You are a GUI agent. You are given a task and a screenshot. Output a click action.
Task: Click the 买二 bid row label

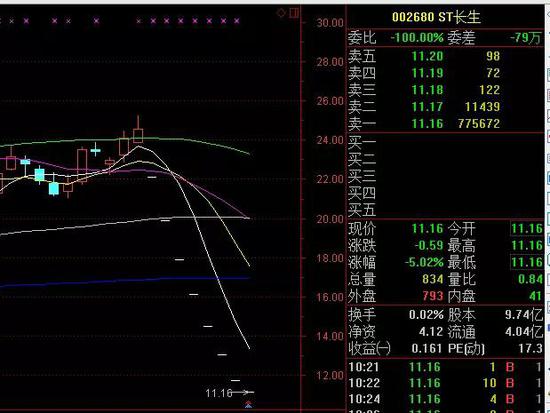click(362, 159)
